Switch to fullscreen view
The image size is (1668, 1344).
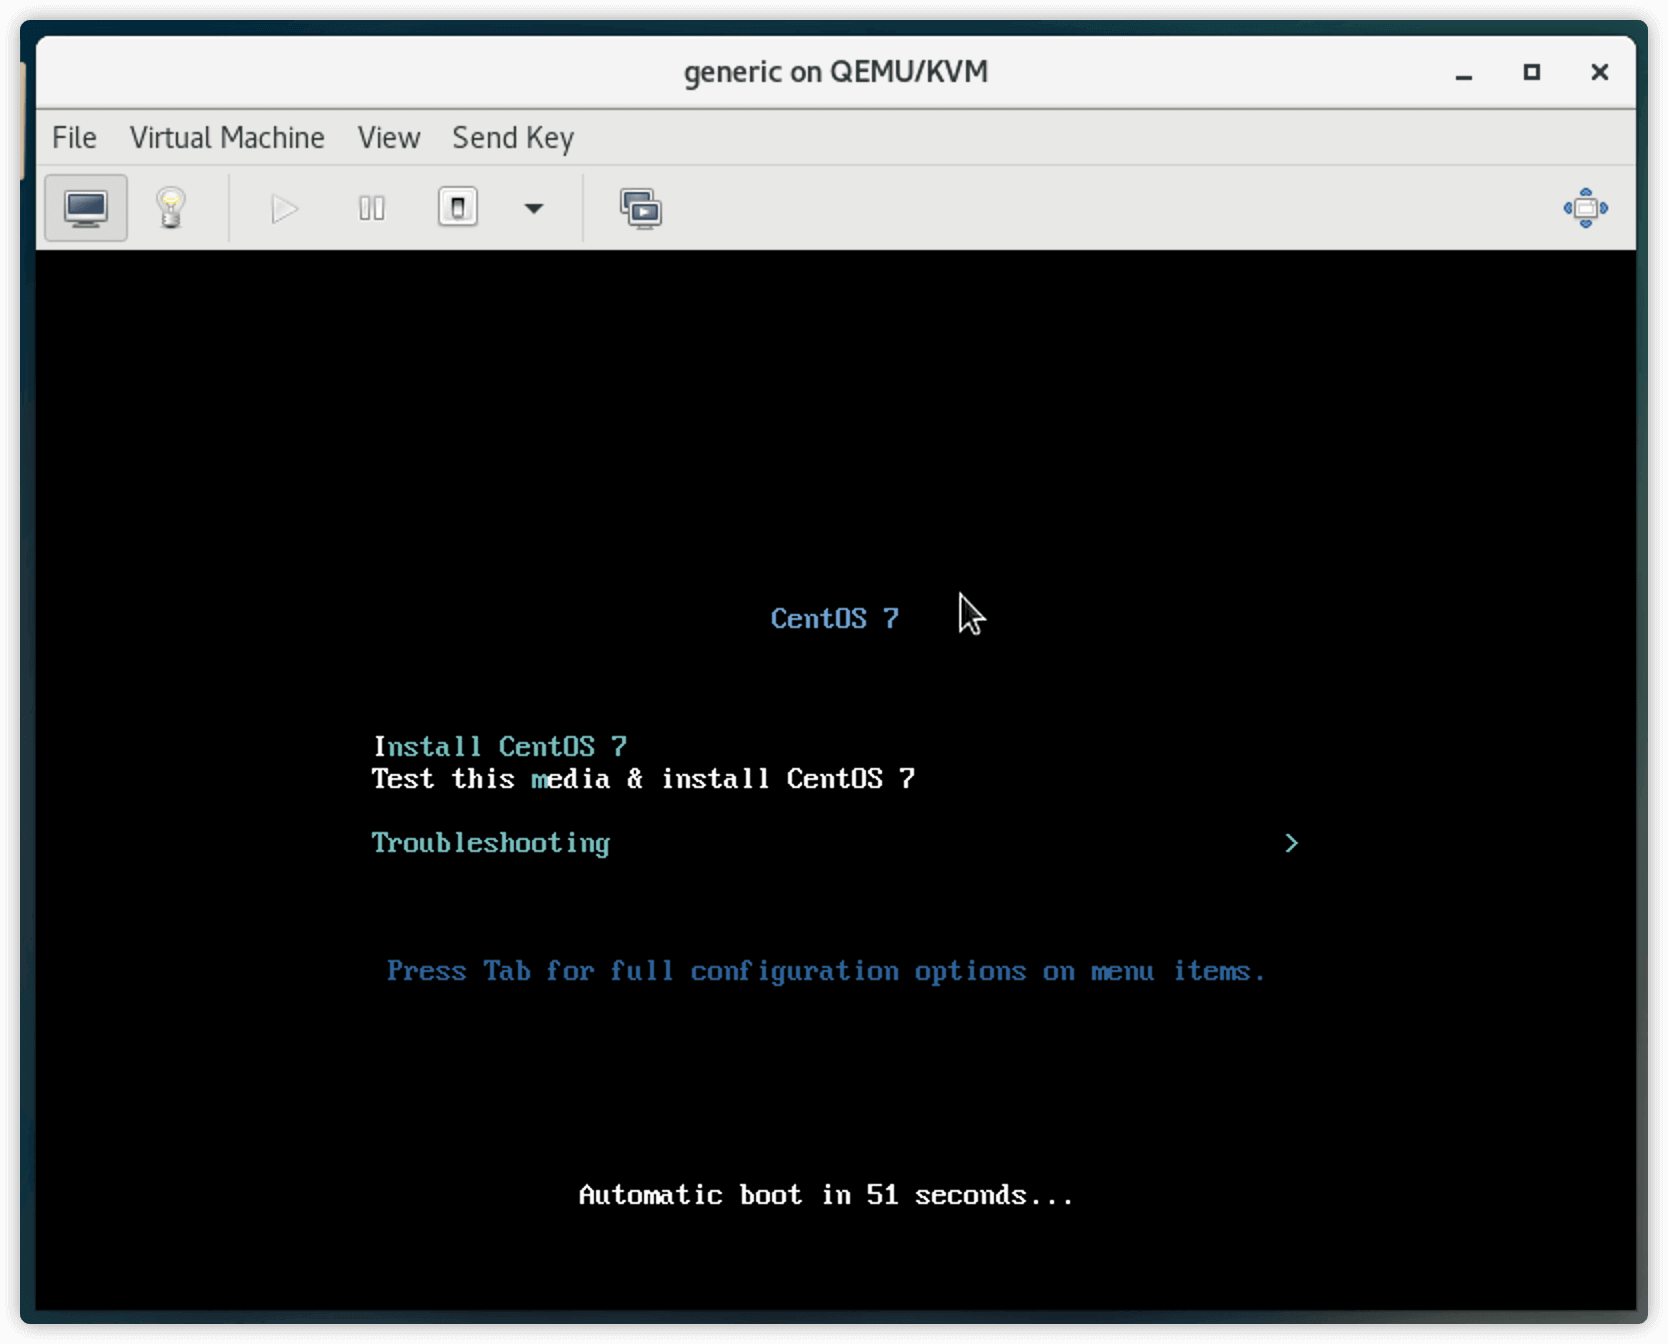click(x=1586, y=208)
